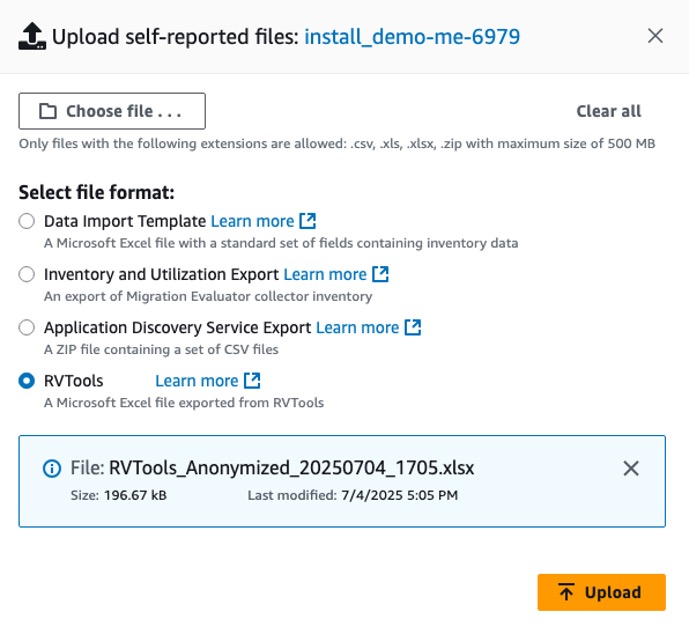Open Learn more link for Data Import Template
This screenshot has height=634, width=689.
252,221
